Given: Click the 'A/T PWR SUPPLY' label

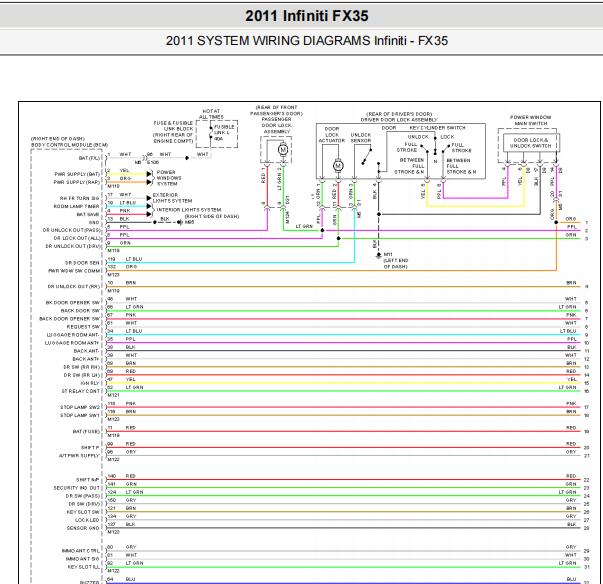Looking at the screenshot, I should tap(79, 456).
